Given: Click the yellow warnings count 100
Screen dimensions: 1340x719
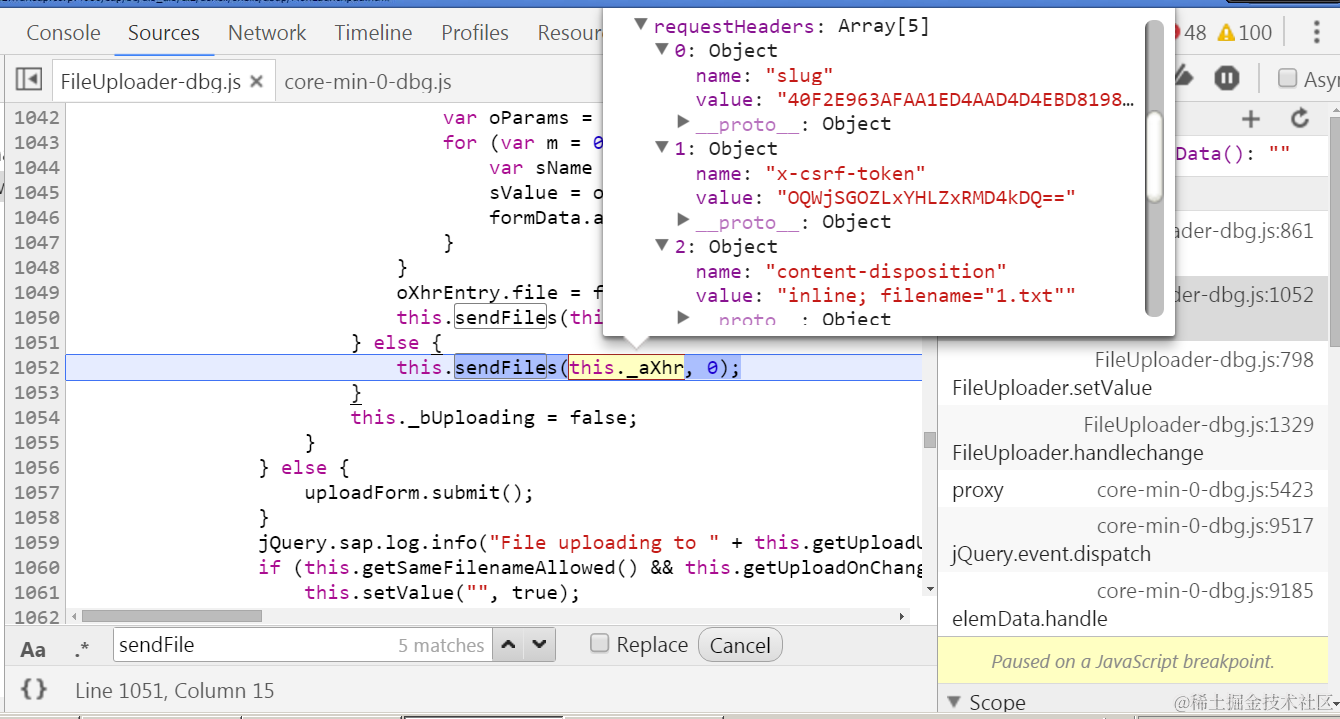Looking at the screenshot, I should tap(1245, 33).
